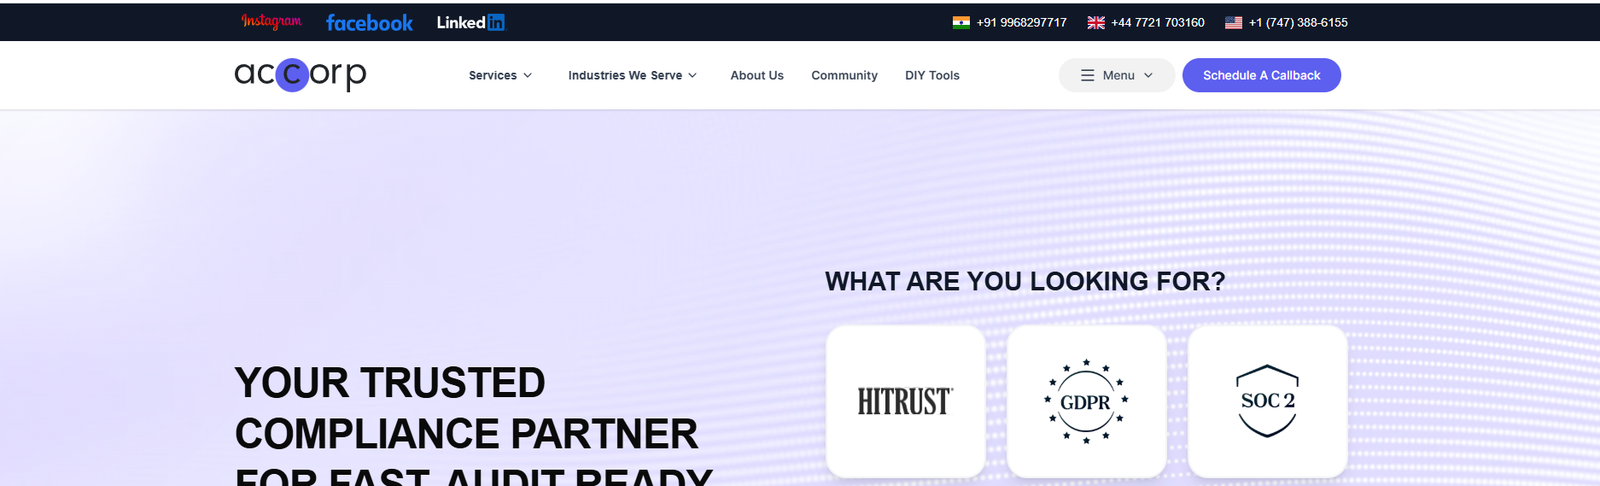This screenshot has height=486, width=1600.
Task: Click the US flag icon
Action: pos(1234,22)
